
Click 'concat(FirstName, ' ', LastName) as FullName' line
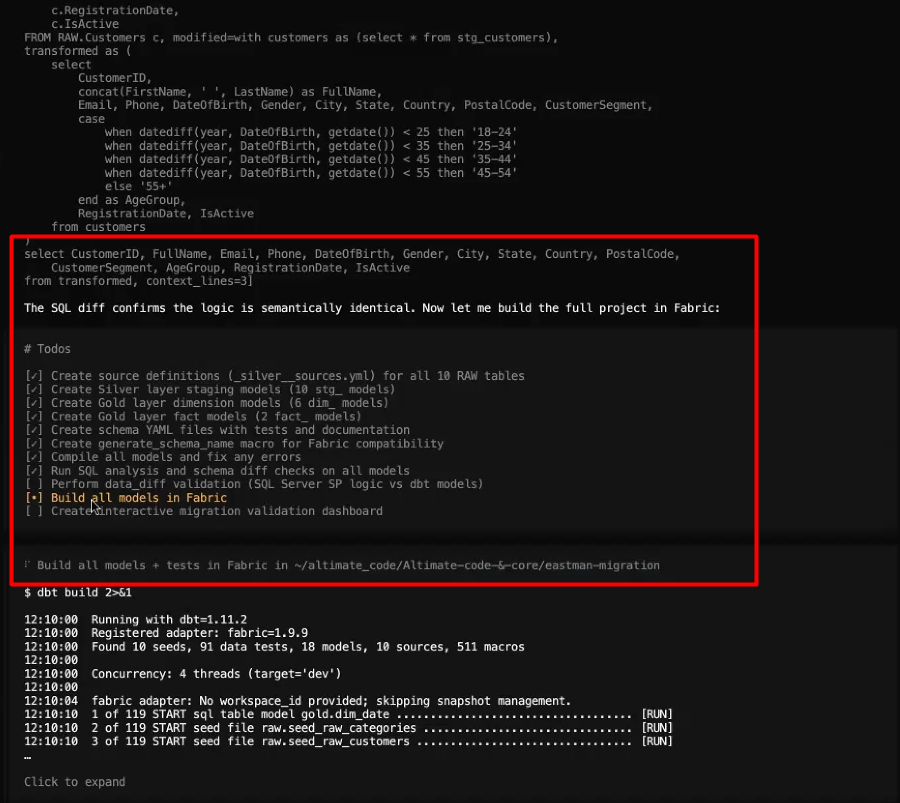[230, 92]
